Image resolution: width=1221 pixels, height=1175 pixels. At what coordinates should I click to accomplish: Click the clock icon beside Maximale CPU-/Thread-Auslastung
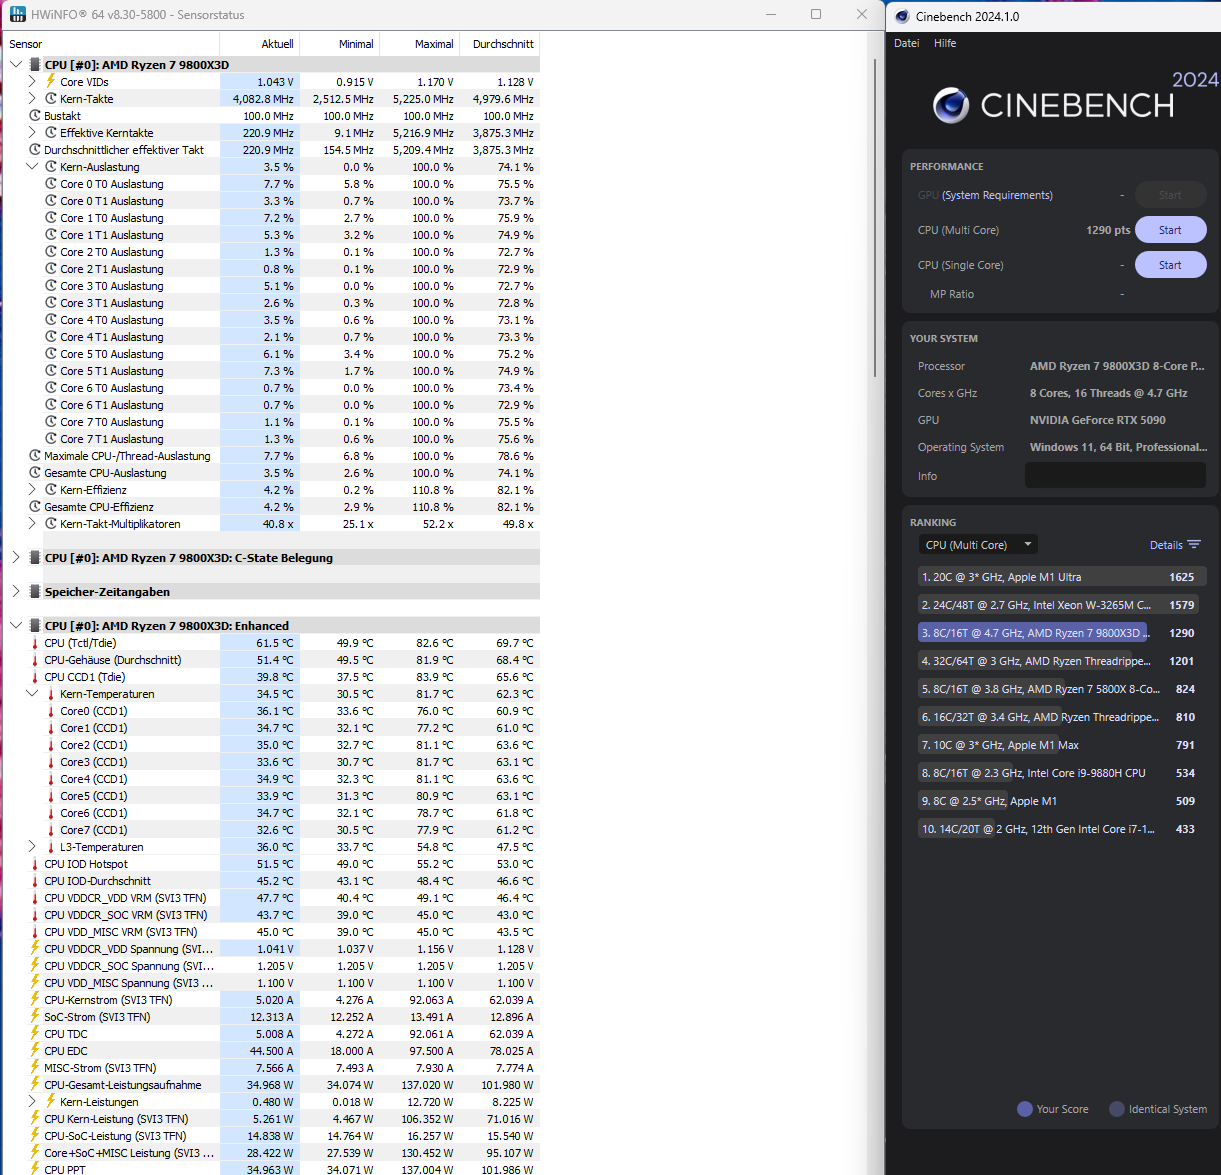point(35,455)
